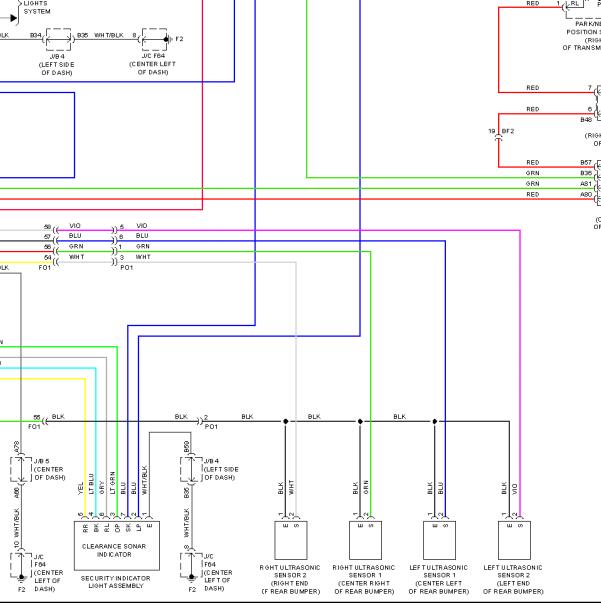Click the B57 connector label
601x606 pixels.
click(x=586, y=162)
